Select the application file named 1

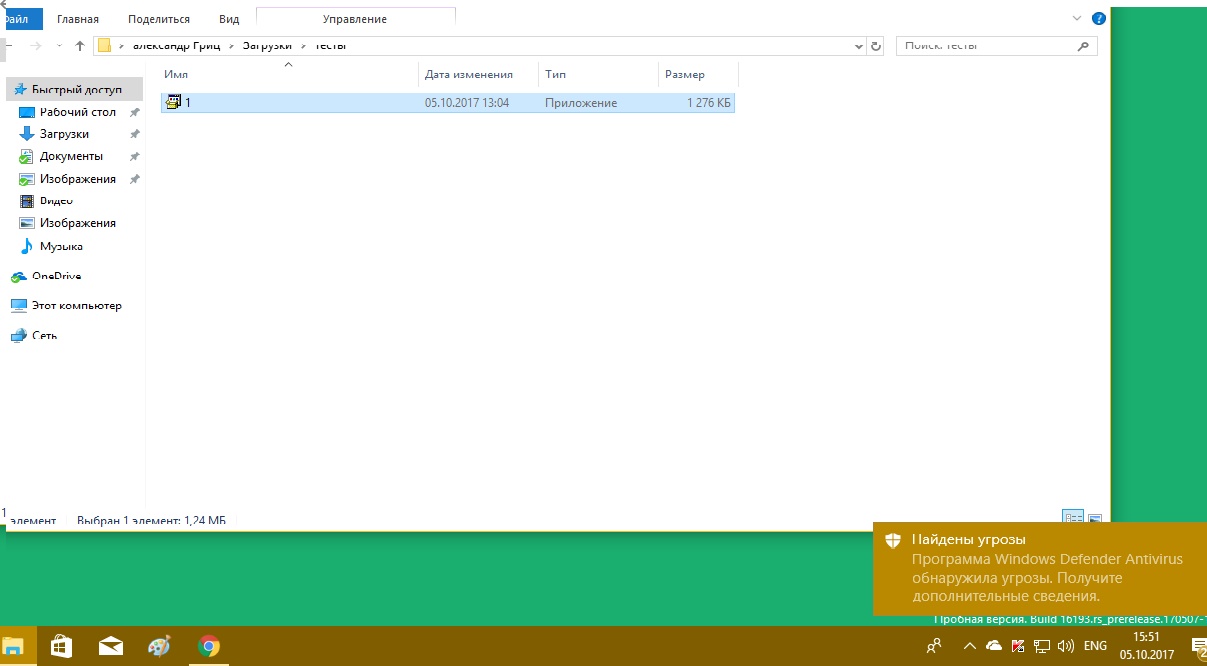coord(447,103)
